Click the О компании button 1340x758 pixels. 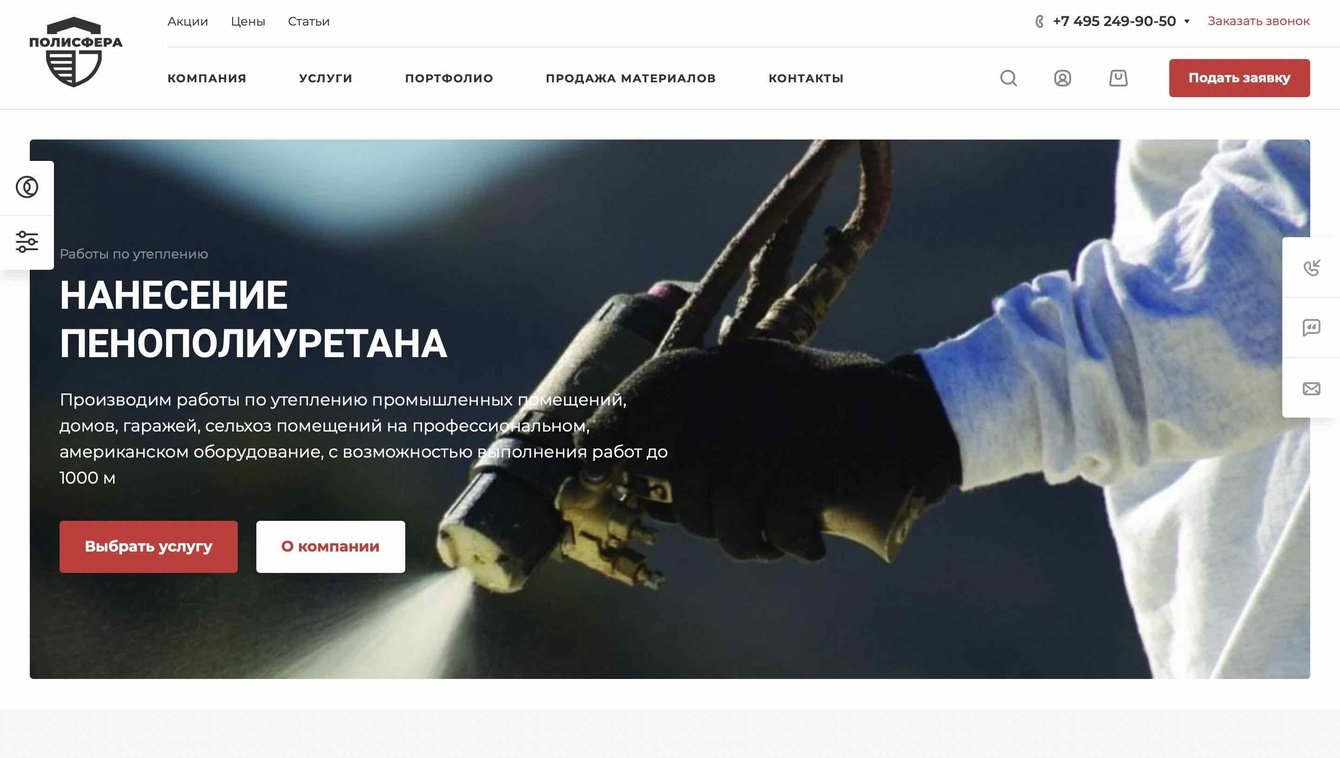point(330,547)
